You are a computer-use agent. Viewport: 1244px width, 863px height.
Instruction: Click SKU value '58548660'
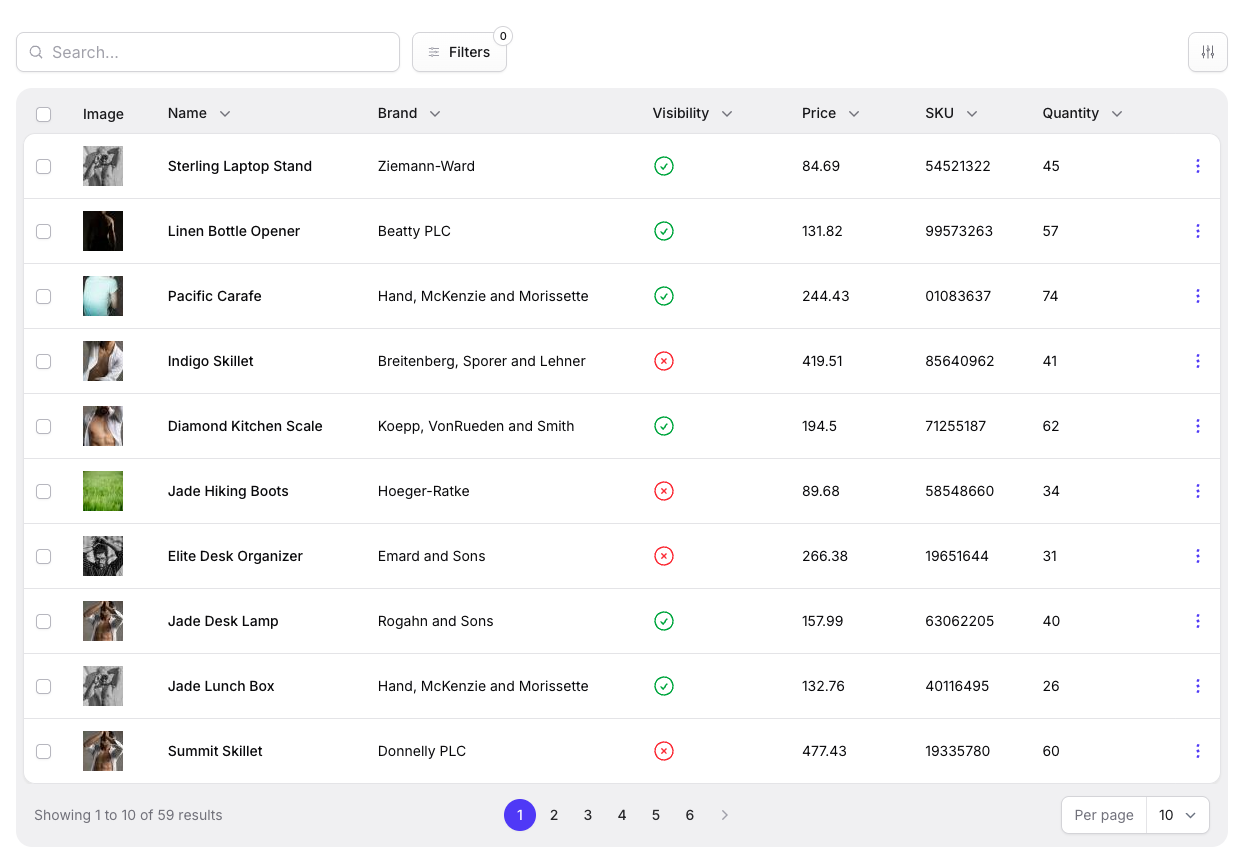pyautogui.click(x=960, y=491)
